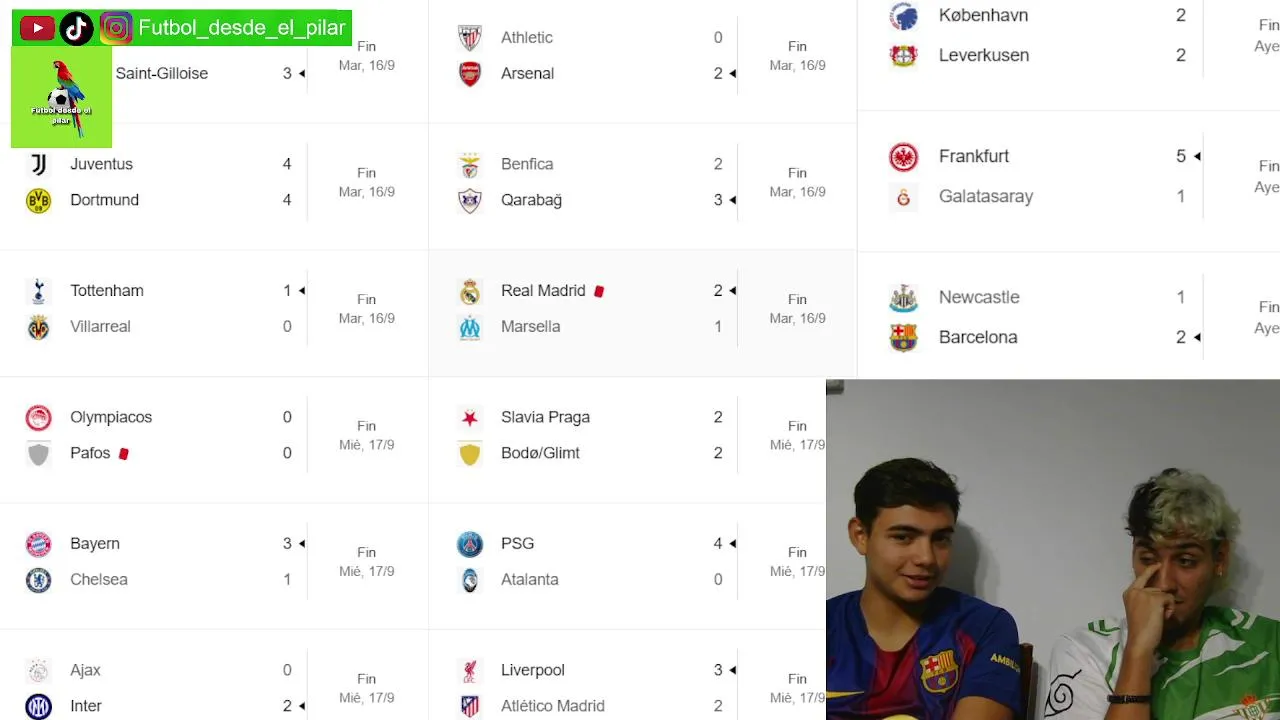The height and width of the screenshot is (720, 1280).
Task: Click the Arsenal club crest
Action: (x=470, y=74)
